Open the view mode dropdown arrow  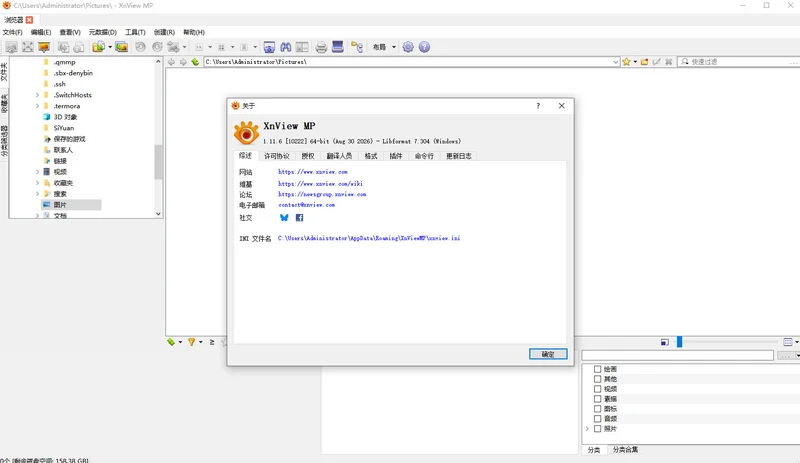tap(797, 342)
